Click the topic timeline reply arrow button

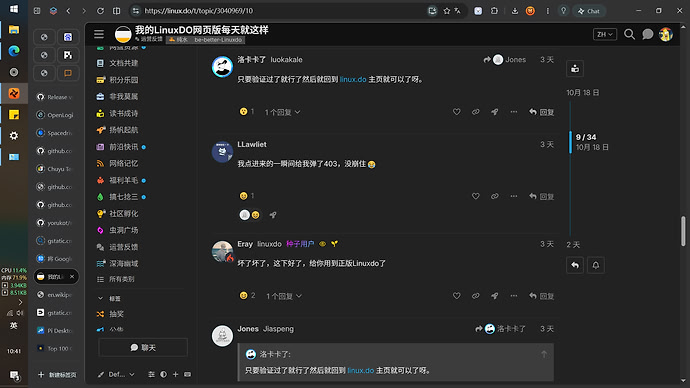(x=575, y=265)
